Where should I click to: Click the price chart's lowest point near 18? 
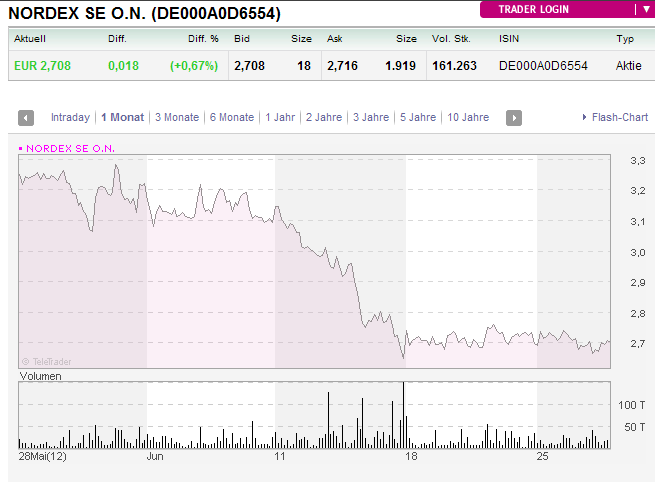(404, 358)
